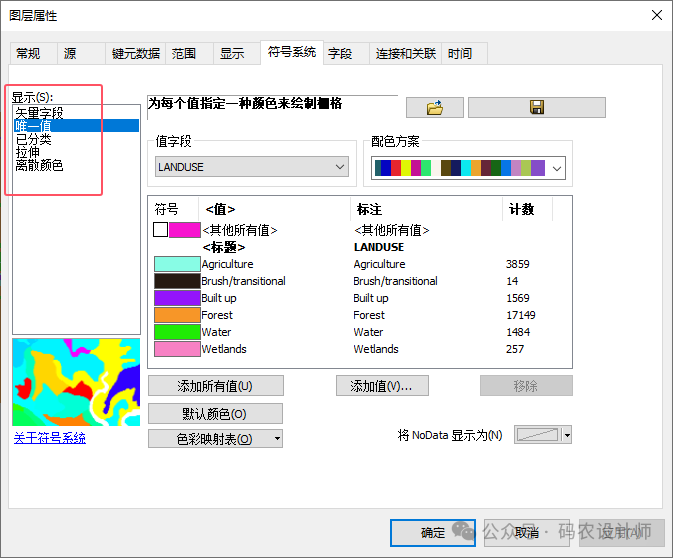
Task: Click the floppy disk save button
Action: tap(536, 108)
